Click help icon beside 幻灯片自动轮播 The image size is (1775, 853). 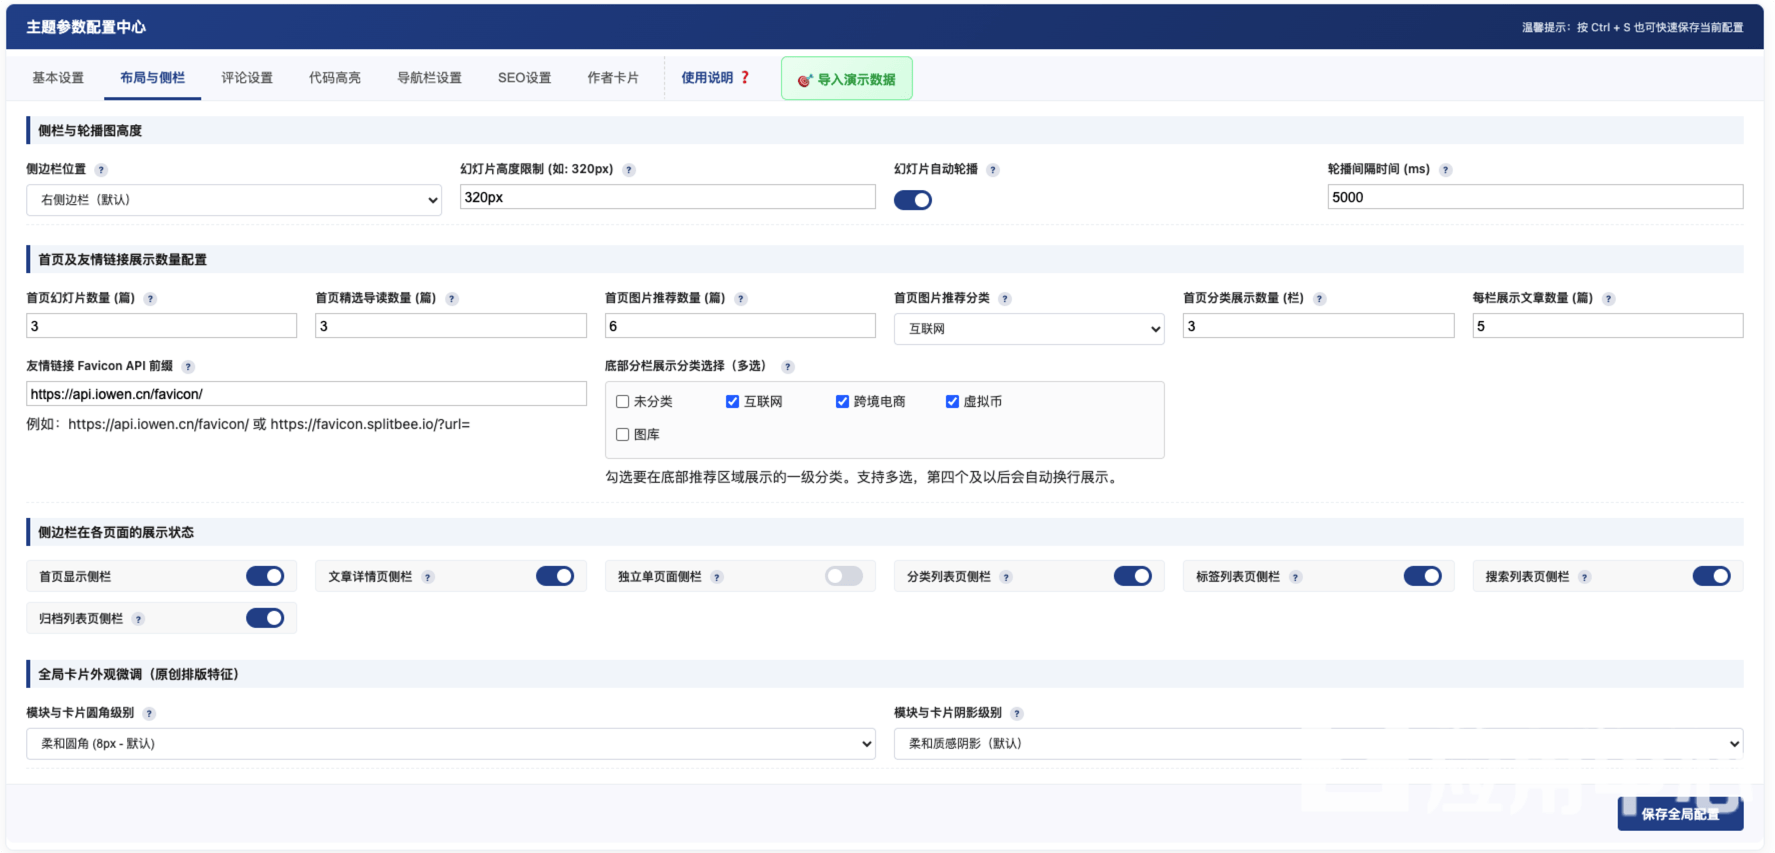[993, 170]
